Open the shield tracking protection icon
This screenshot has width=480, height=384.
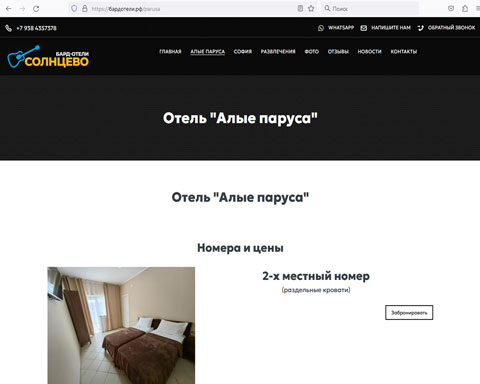74,9
